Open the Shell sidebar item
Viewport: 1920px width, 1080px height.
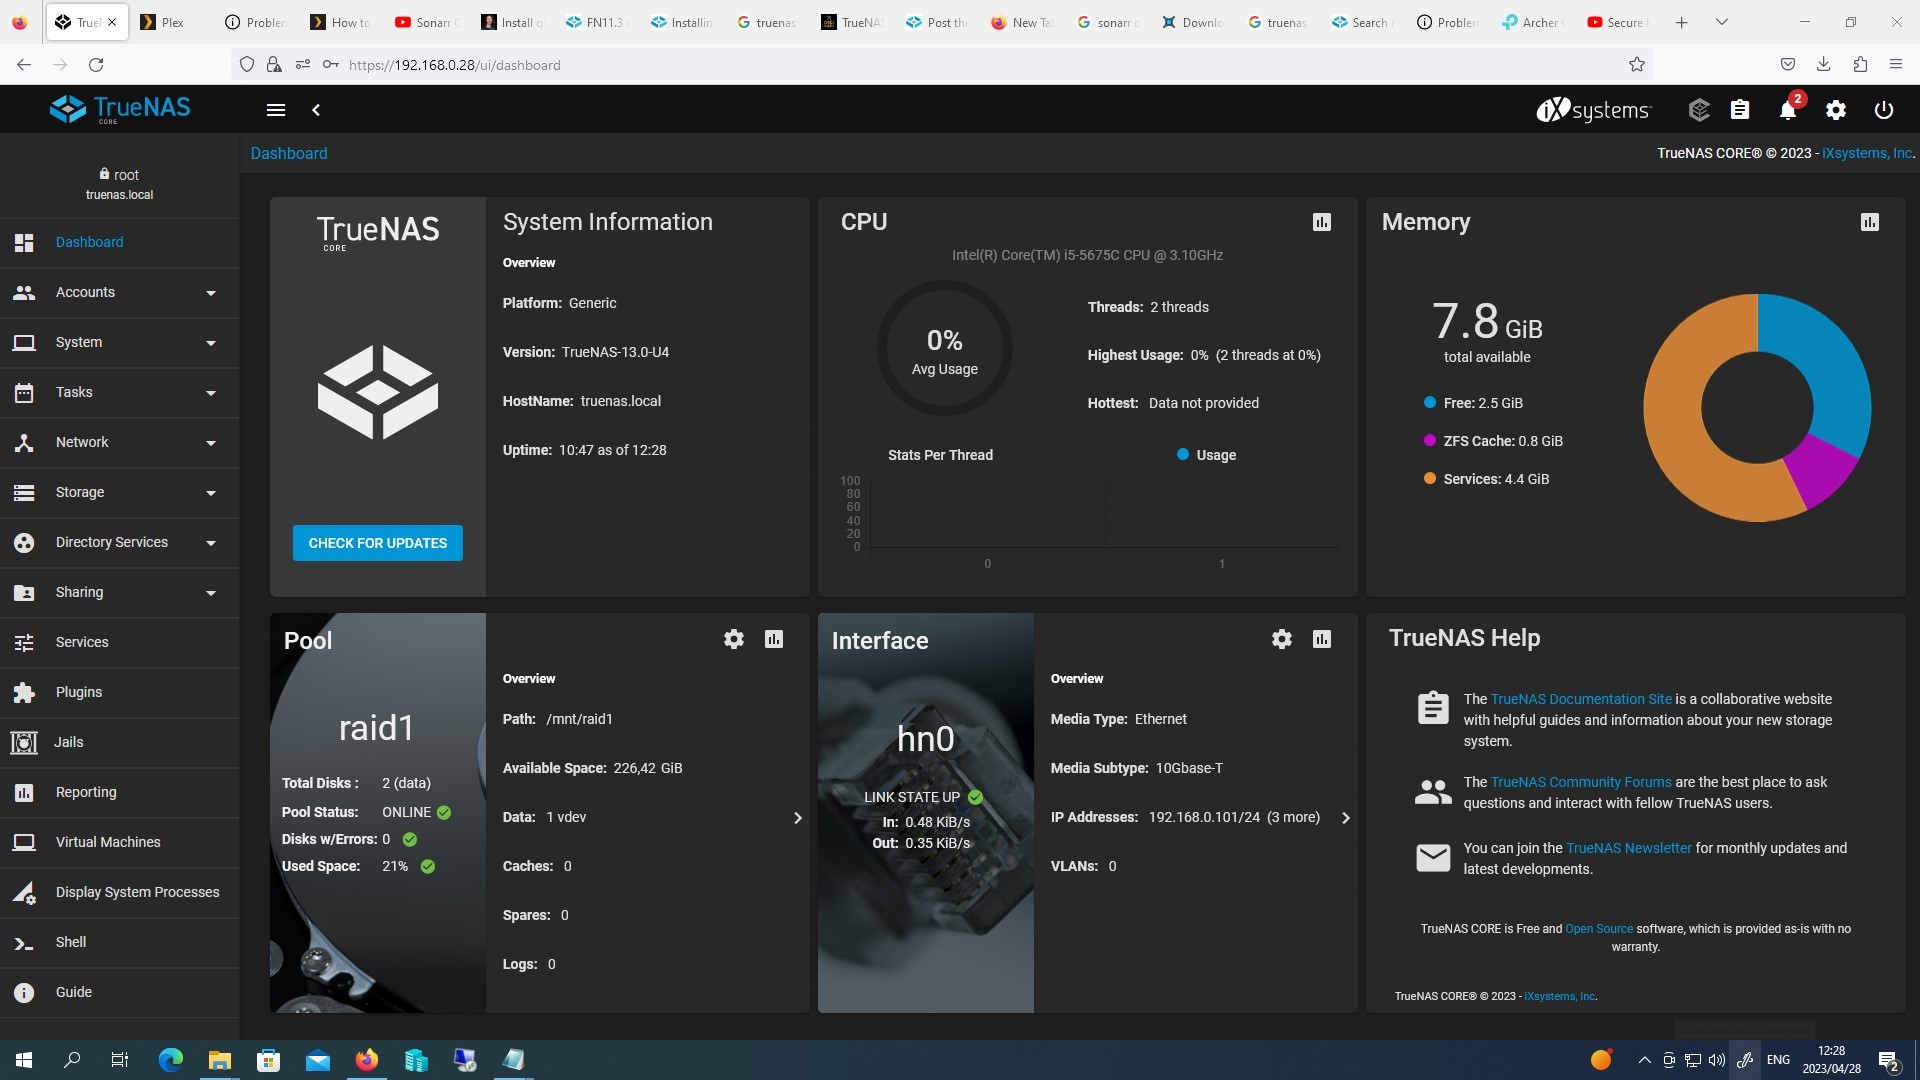click(x=120, y=942)
